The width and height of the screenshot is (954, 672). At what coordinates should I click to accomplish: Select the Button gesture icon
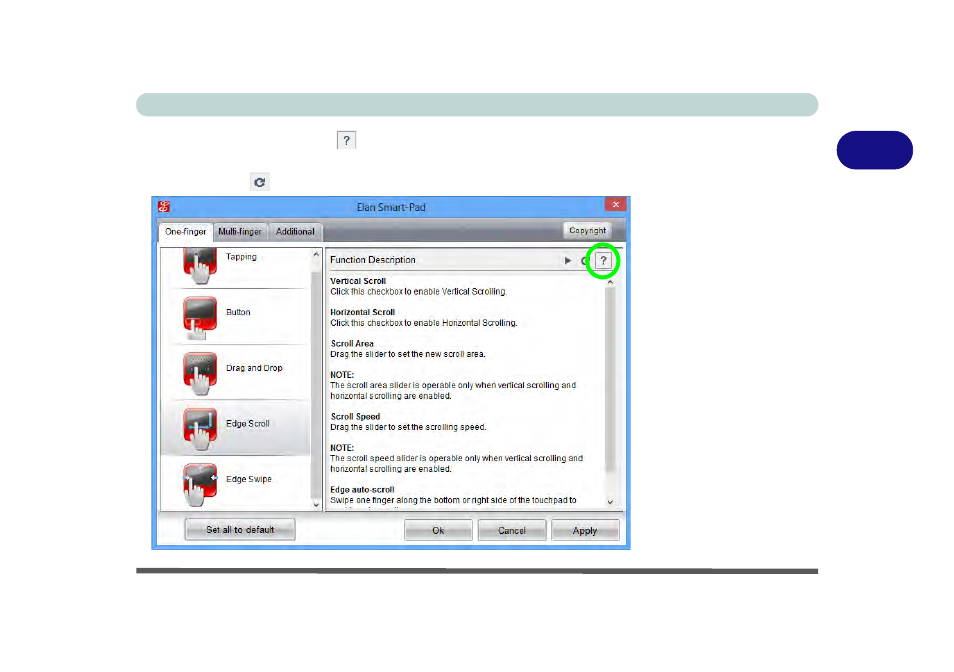click(x=200, y=317)
